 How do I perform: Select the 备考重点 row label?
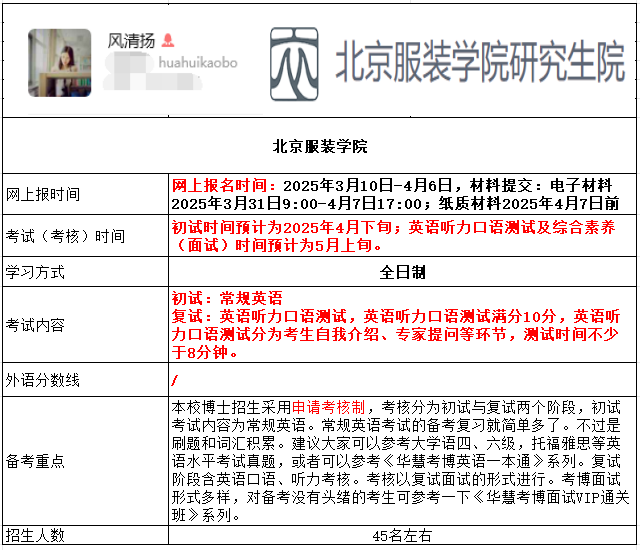[35, 461]
